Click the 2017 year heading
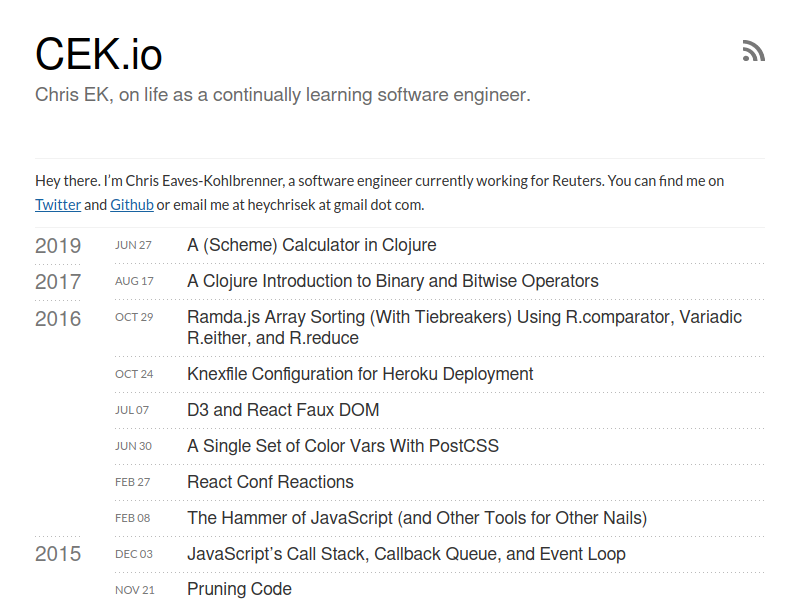Screen dimensions: 800x600 (58, 282)
